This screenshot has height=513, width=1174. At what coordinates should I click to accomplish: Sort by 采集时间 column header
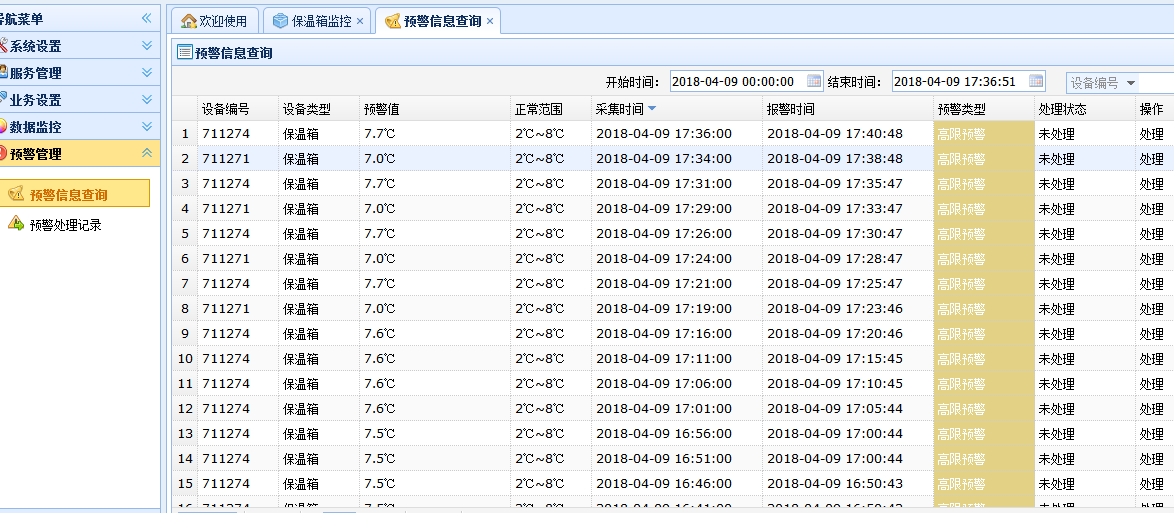coord(620,109)
